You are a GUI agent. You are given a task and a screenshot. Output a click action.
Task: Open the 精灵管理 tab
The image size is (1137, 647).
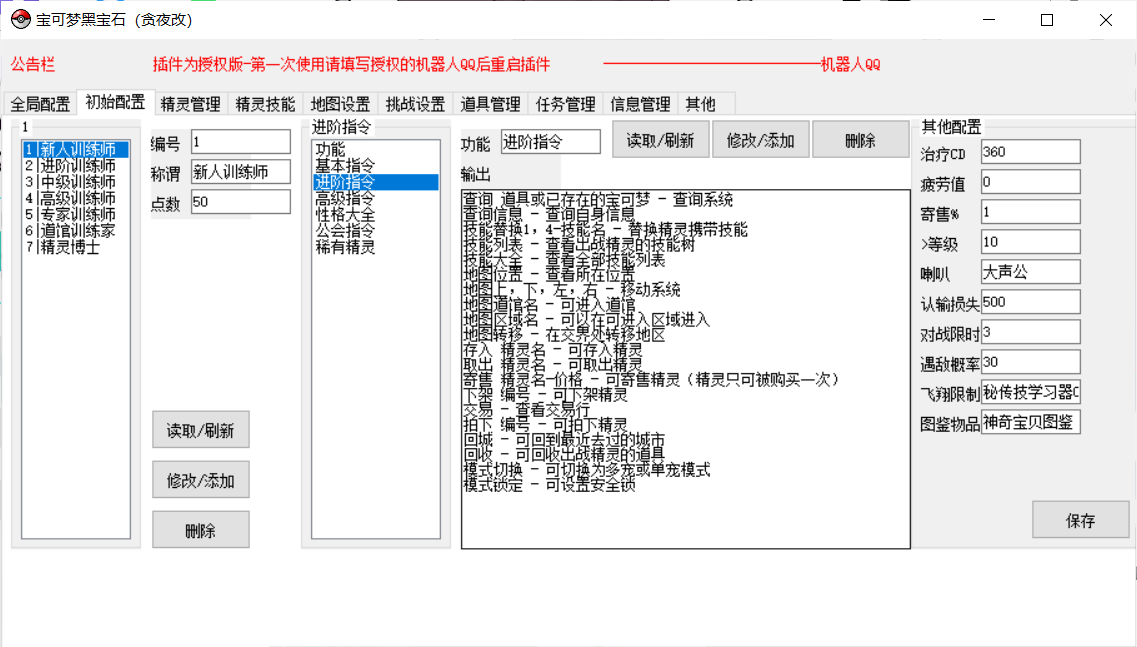(190, 104)
